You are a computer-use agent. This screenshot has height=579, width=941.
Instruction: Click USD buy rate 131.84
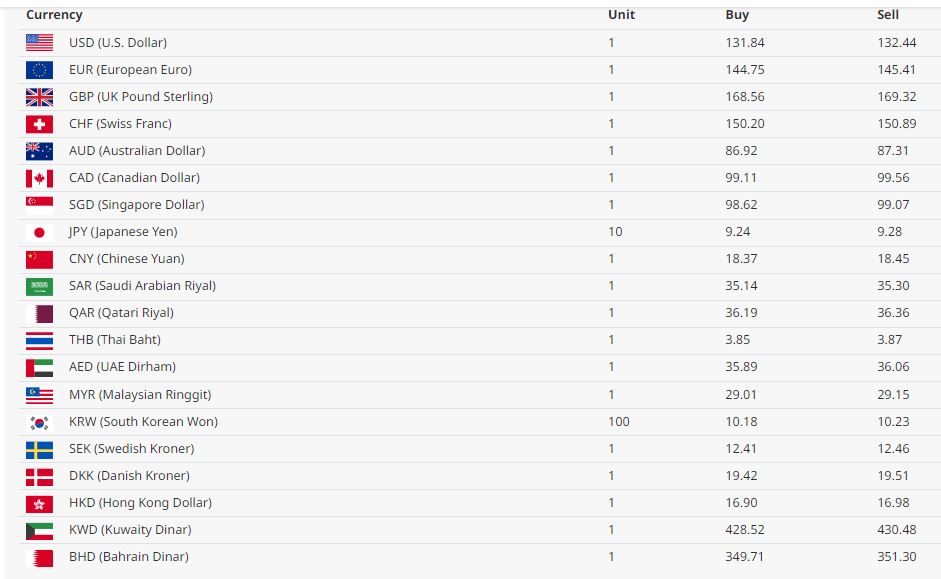[x=745, y=43]
